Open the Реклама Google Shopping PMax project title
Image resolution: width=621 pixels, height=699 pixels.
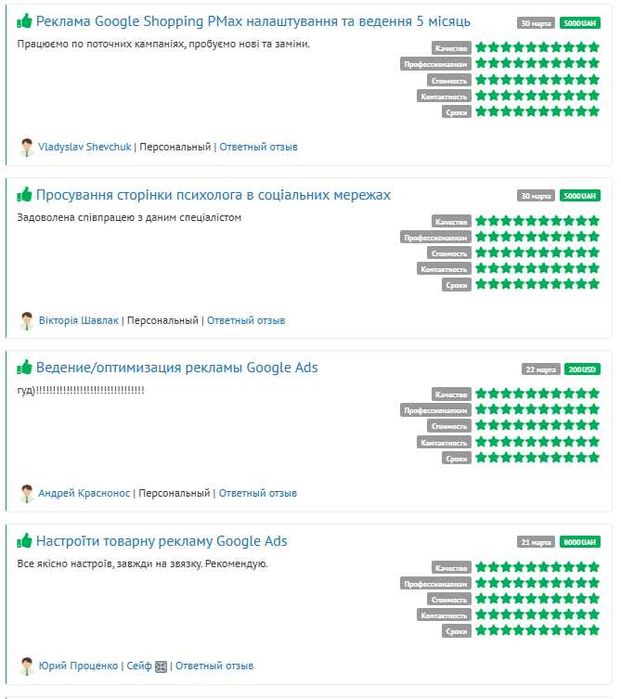tap(253, 21)
